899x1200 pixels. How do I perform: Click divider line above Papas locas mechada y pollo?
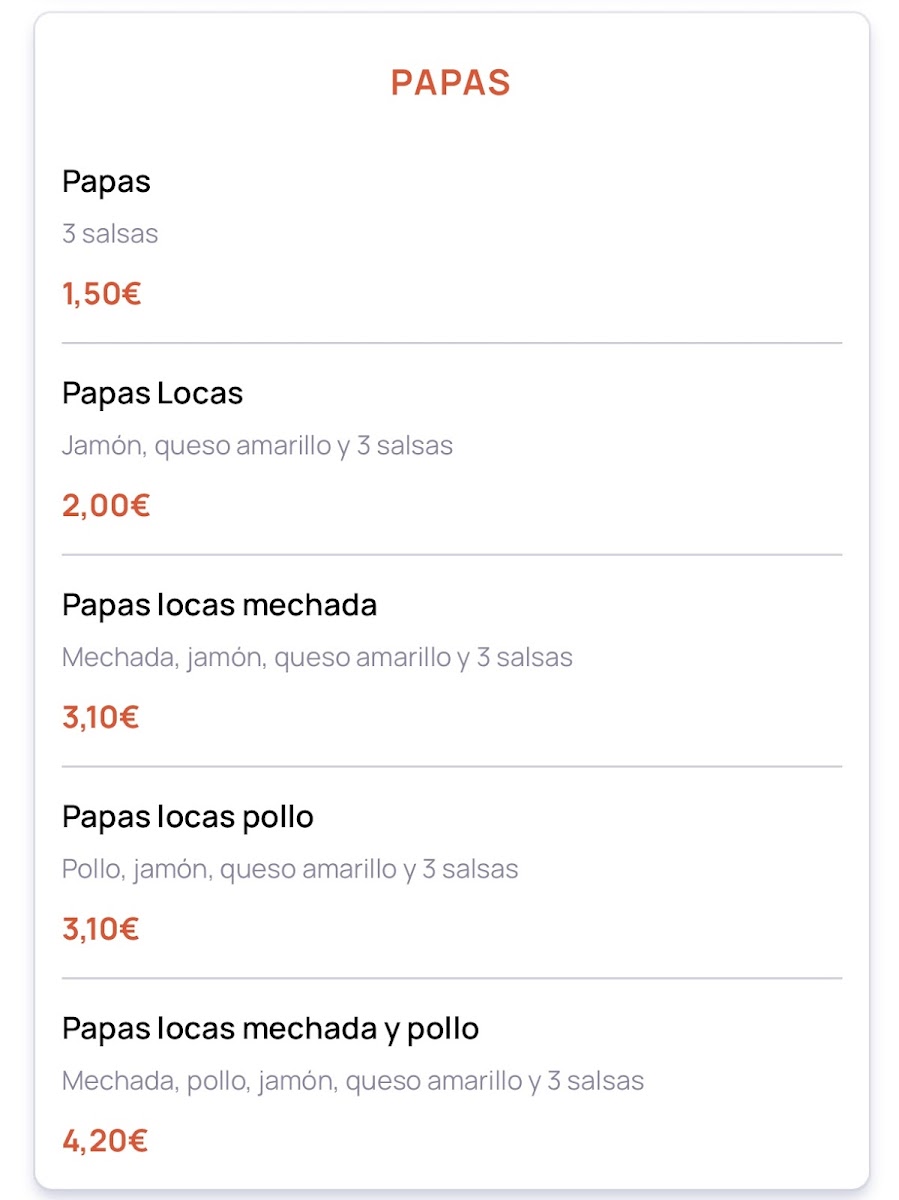452,978
